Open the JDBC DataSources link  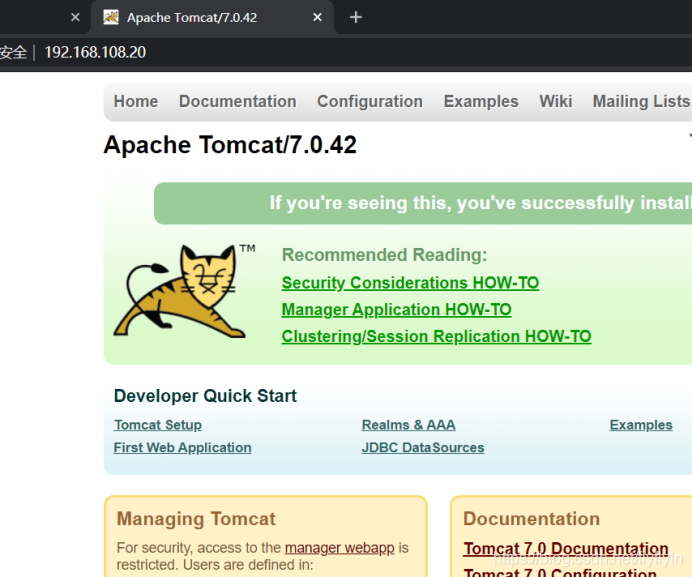(x=423, y=448)
